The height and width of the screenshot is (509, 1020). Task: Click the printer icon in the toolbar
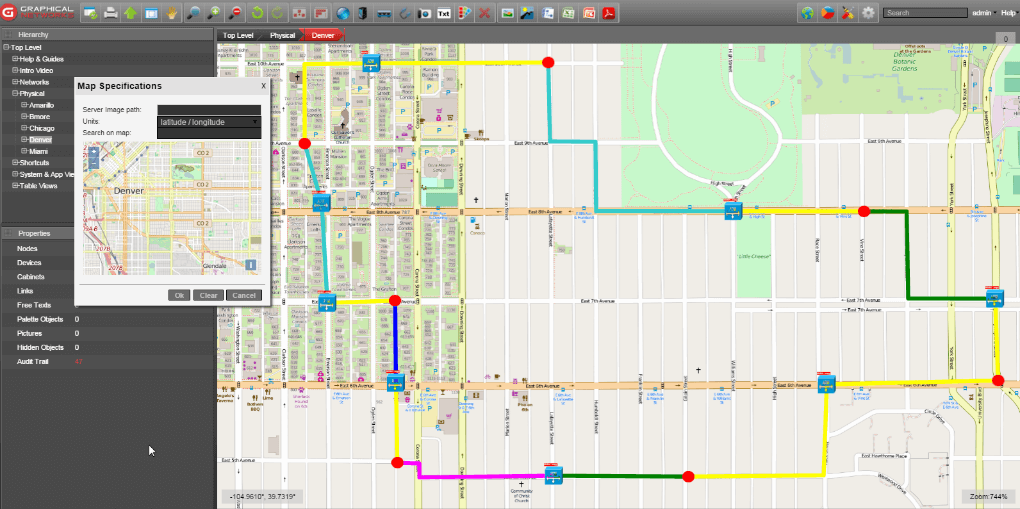click(x=111, y=12)
